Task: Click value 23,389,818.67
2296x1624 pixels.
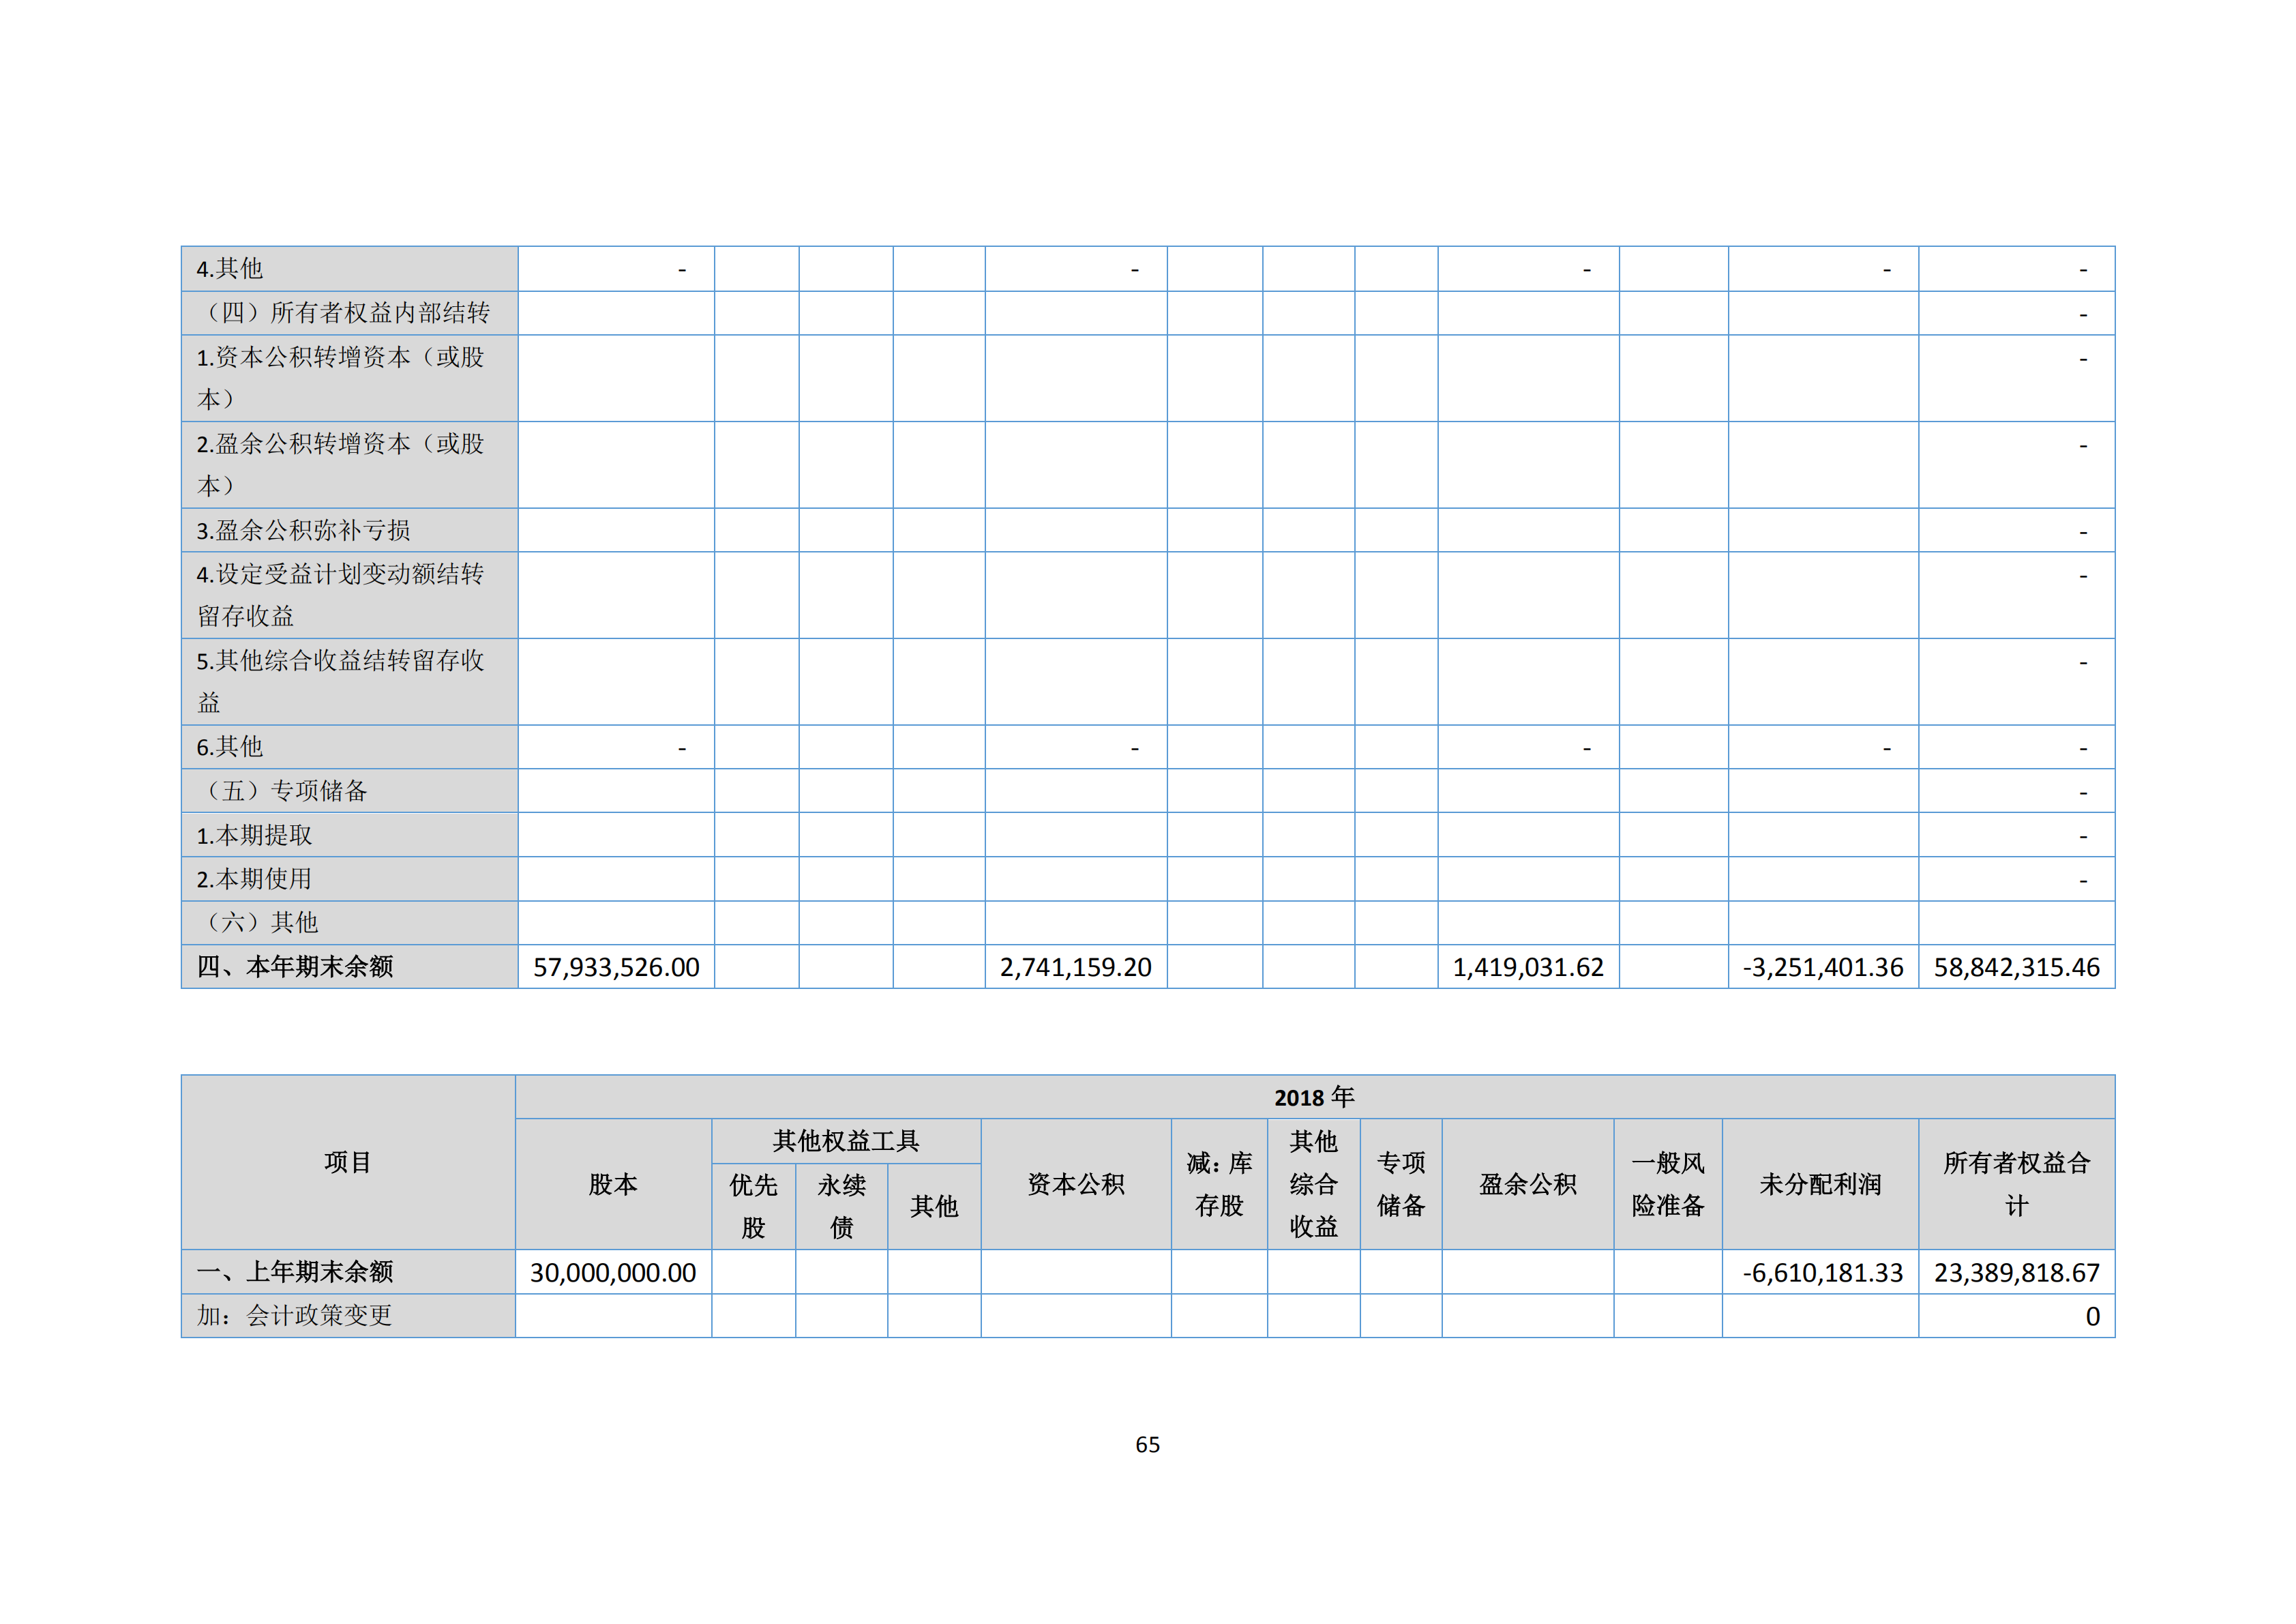Action: tap(2017, 1273)
